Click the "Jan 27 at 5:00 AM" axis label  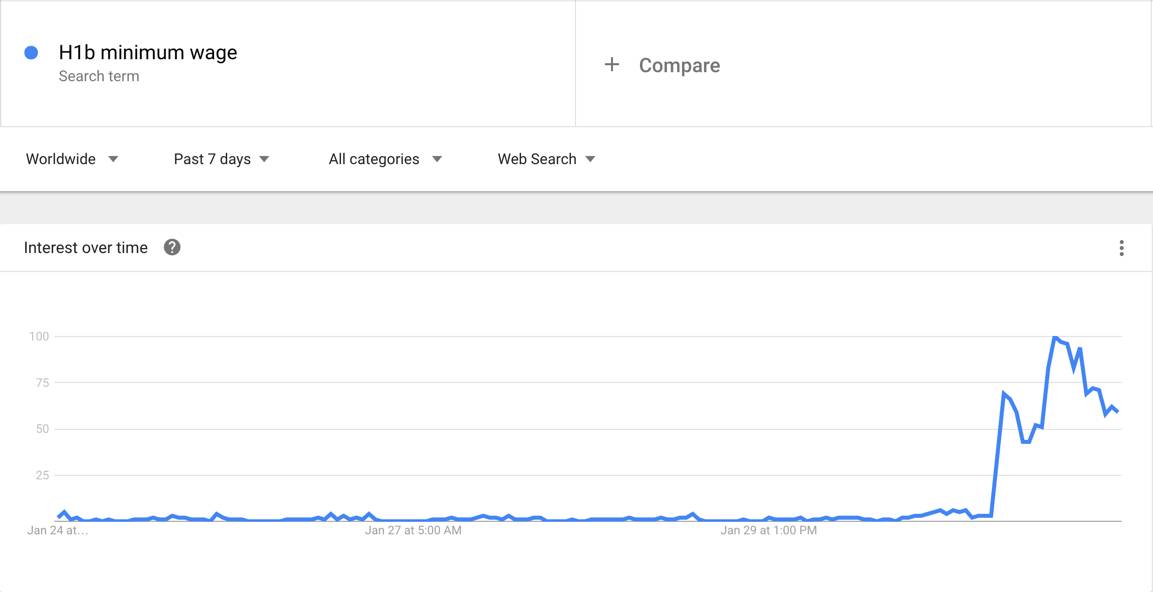413,530
